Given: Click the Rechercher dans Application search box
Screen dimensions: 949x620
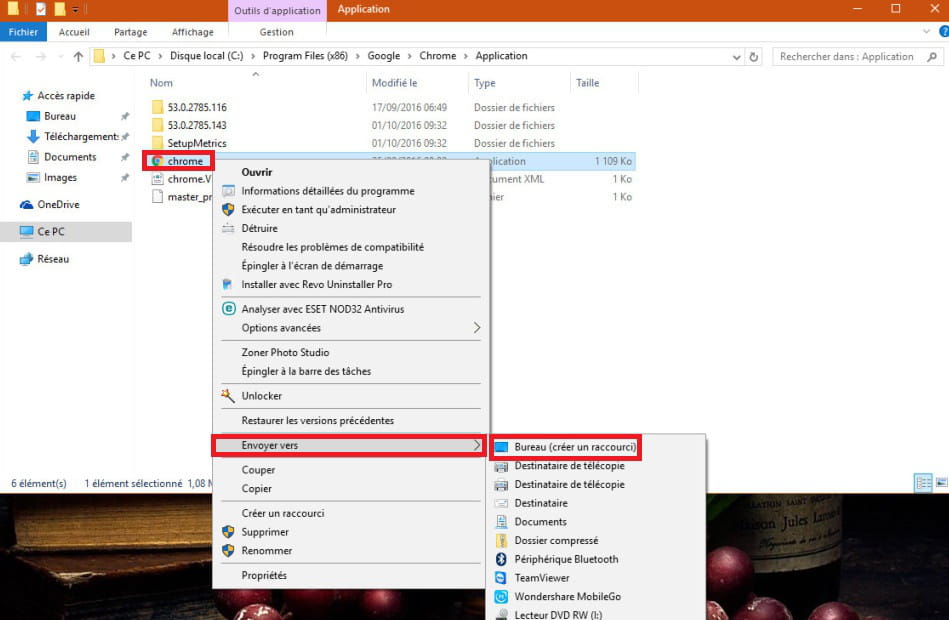Looking at the screenshot, I should (x=852, y=57).
